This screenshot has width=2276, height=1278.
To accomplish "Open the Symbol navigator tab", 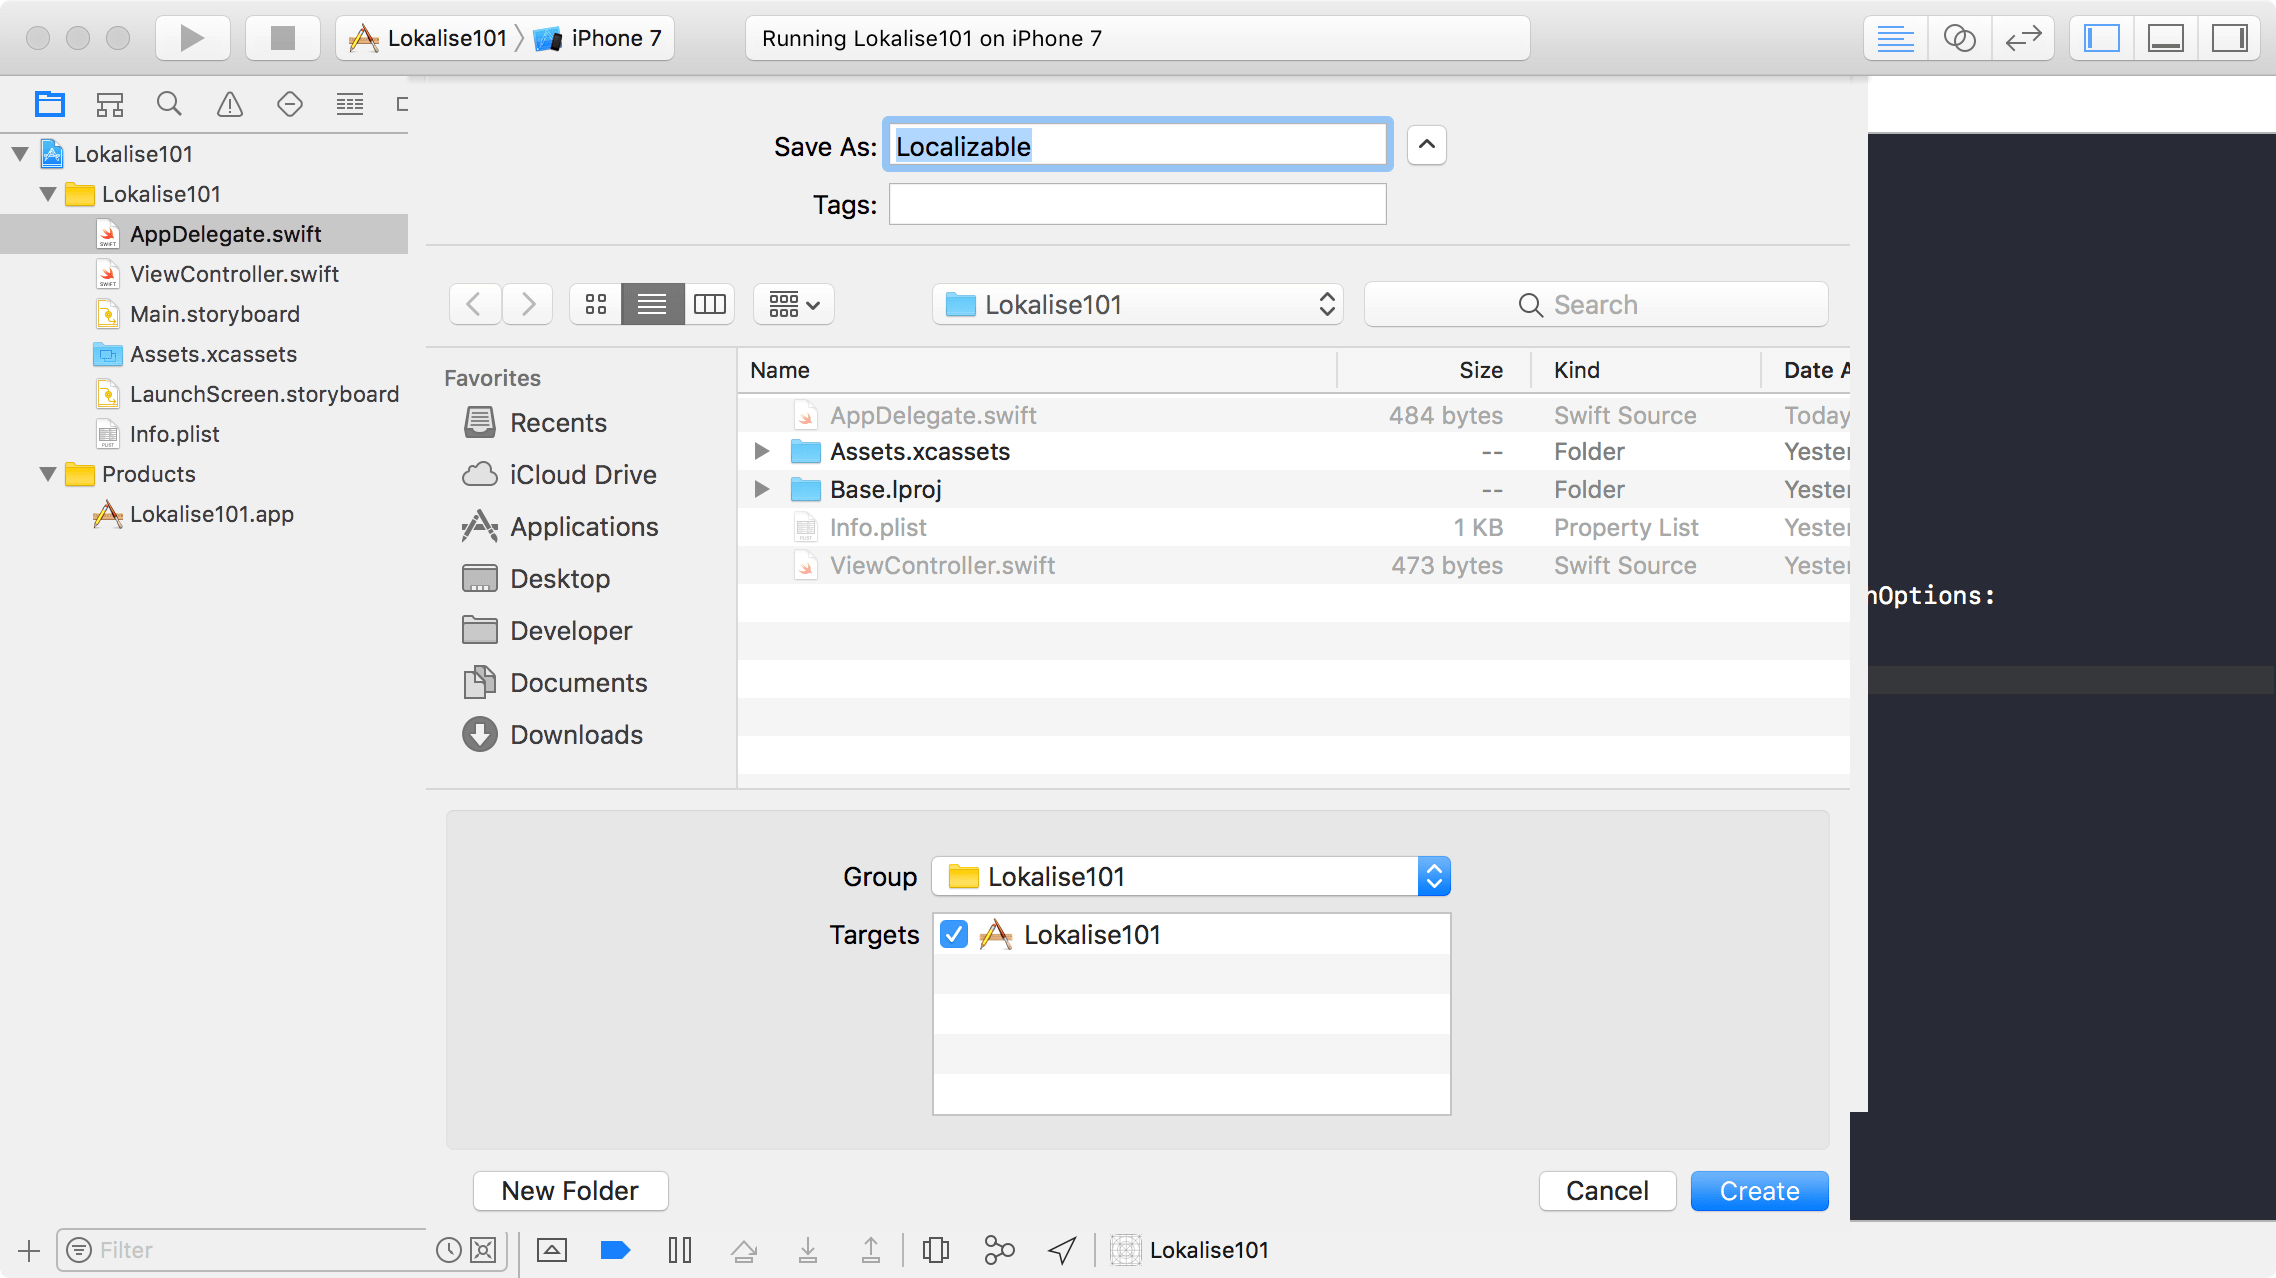I will pos(110,104).
